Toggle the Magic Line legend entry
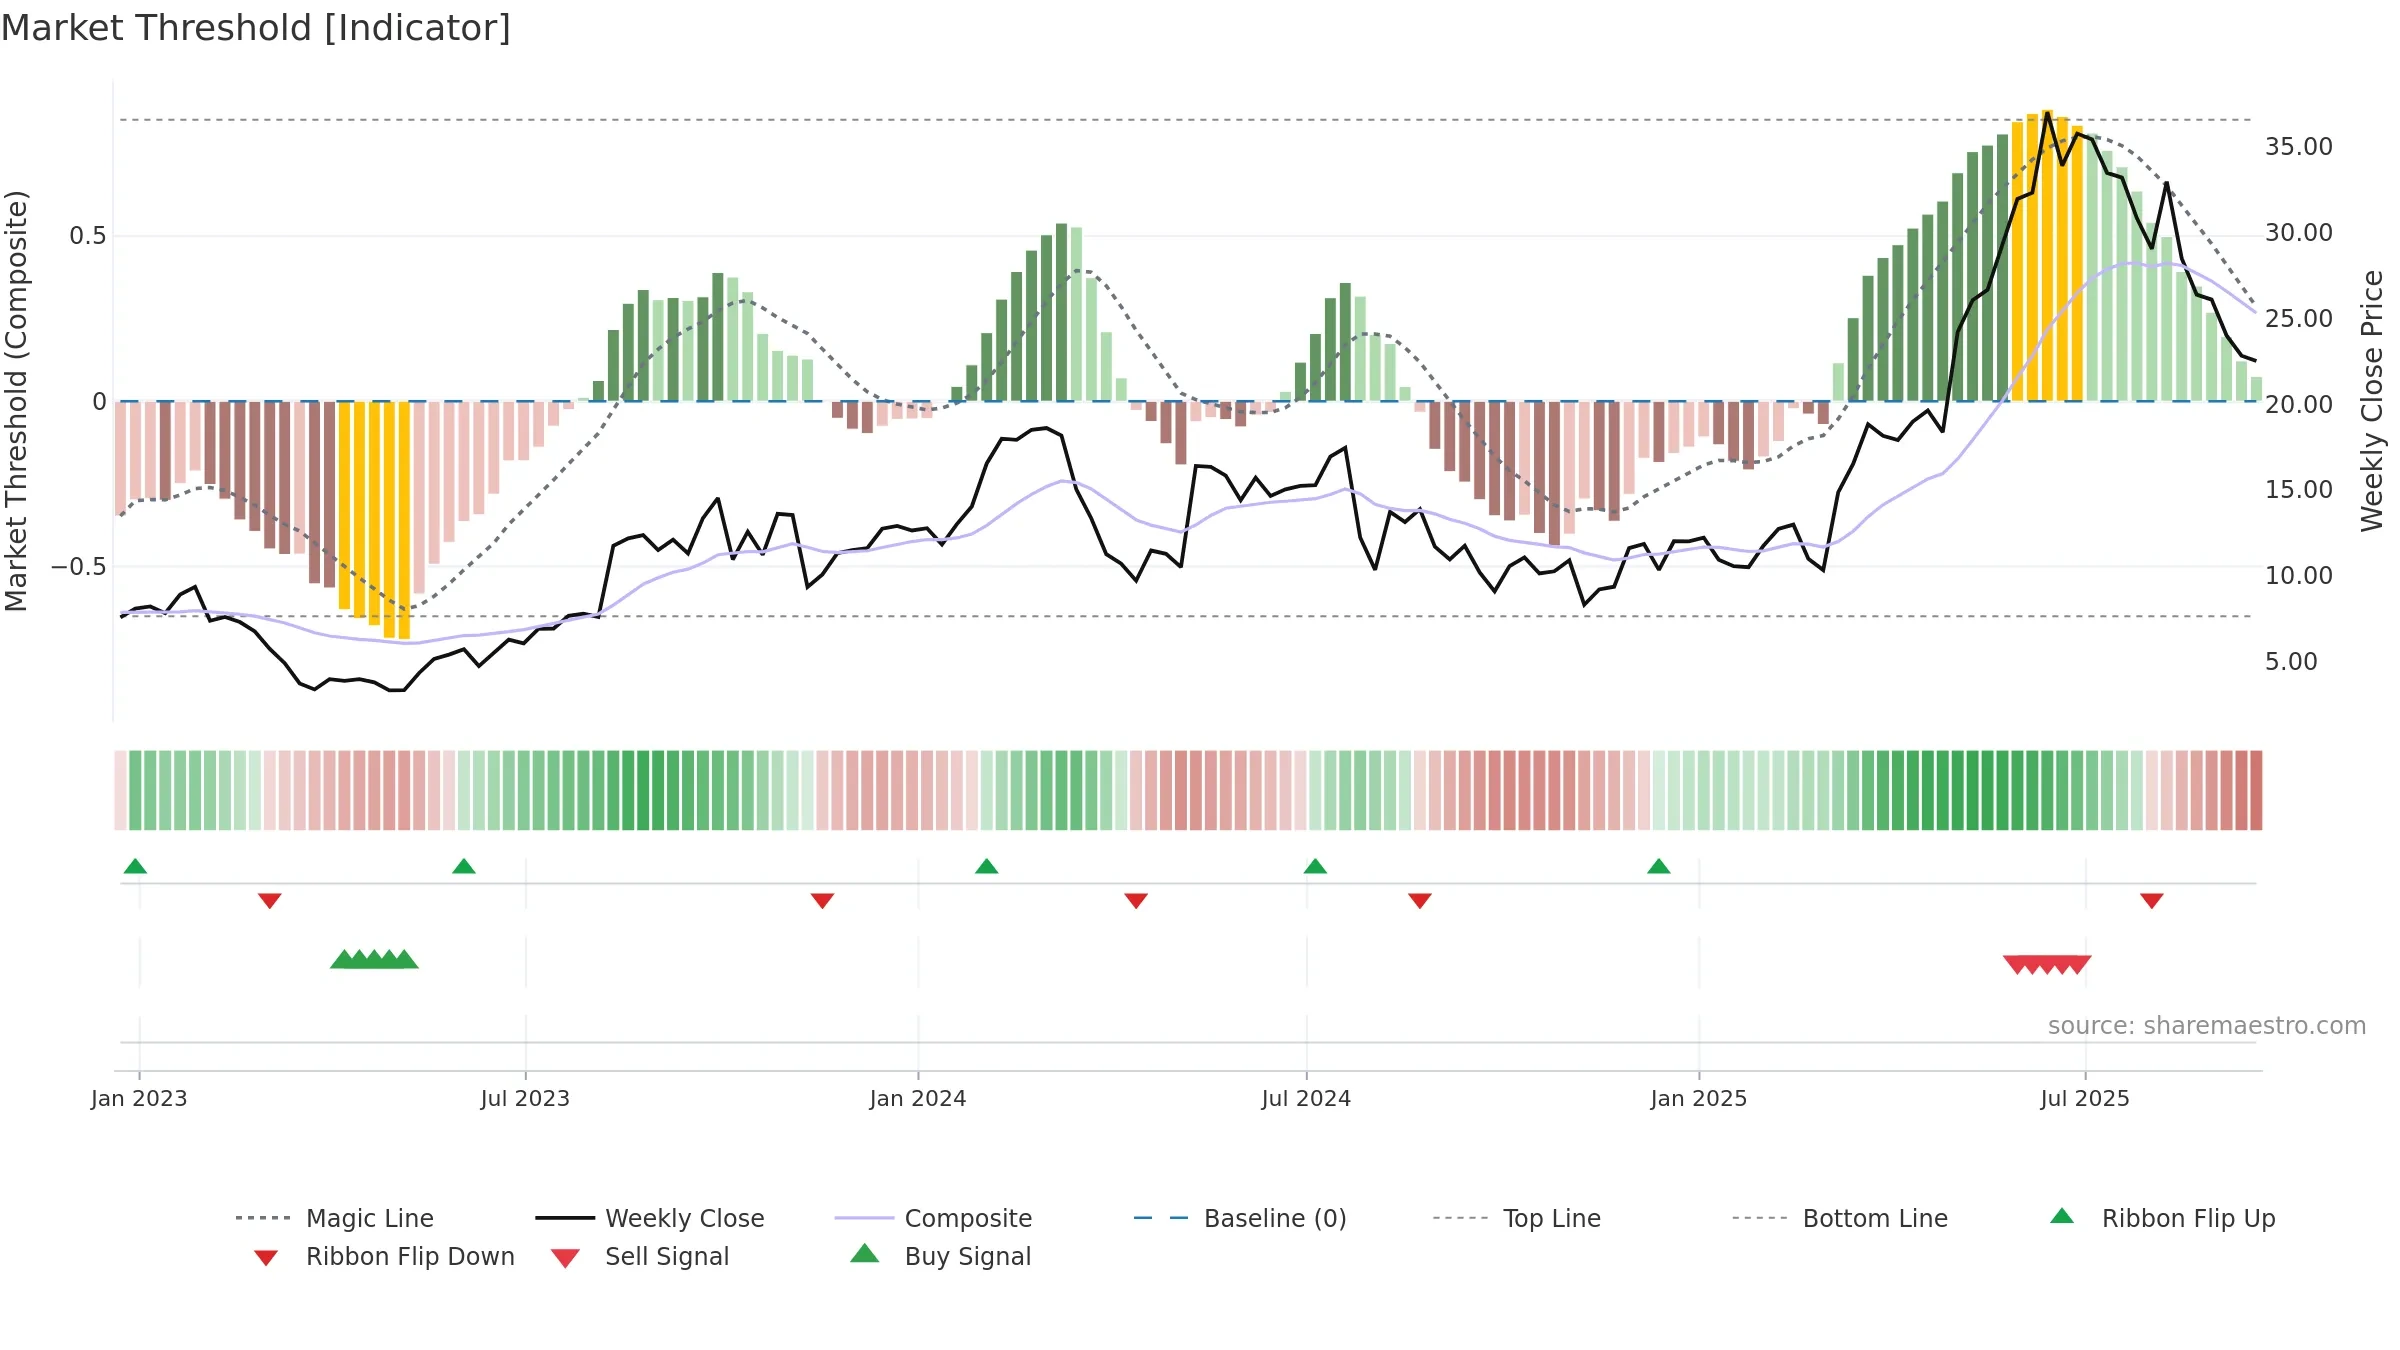The height and width of the screenshot is (1350, 2400). pos(335,1218)
